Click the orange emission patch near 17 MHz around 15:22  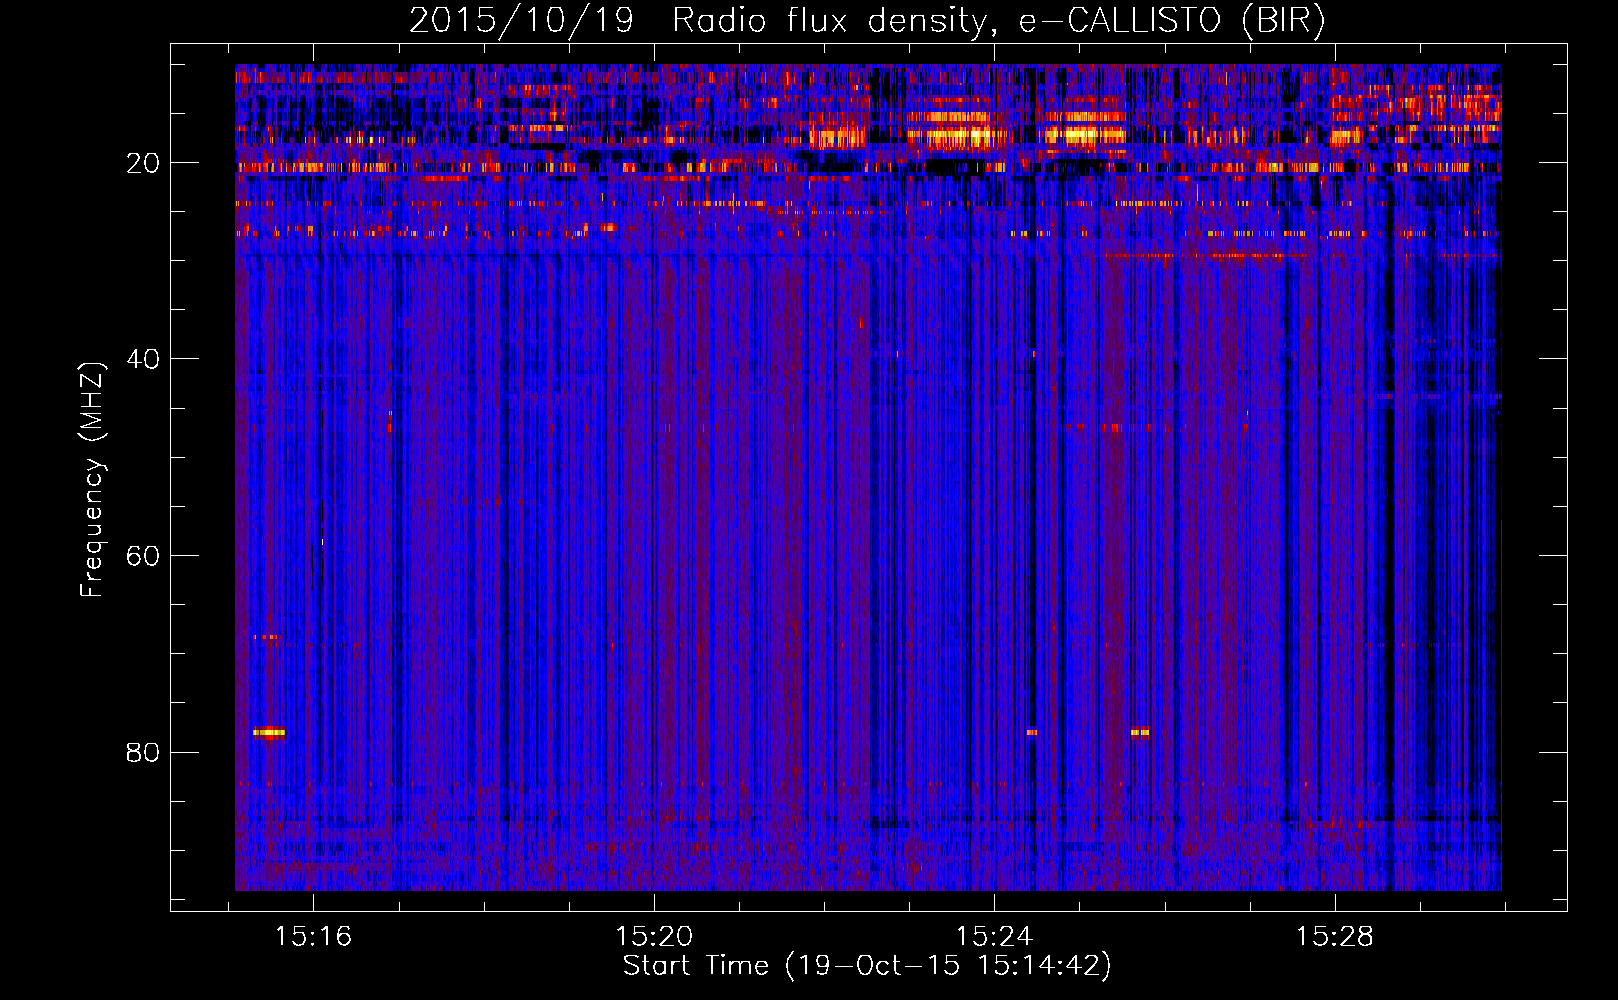(837, 136)
